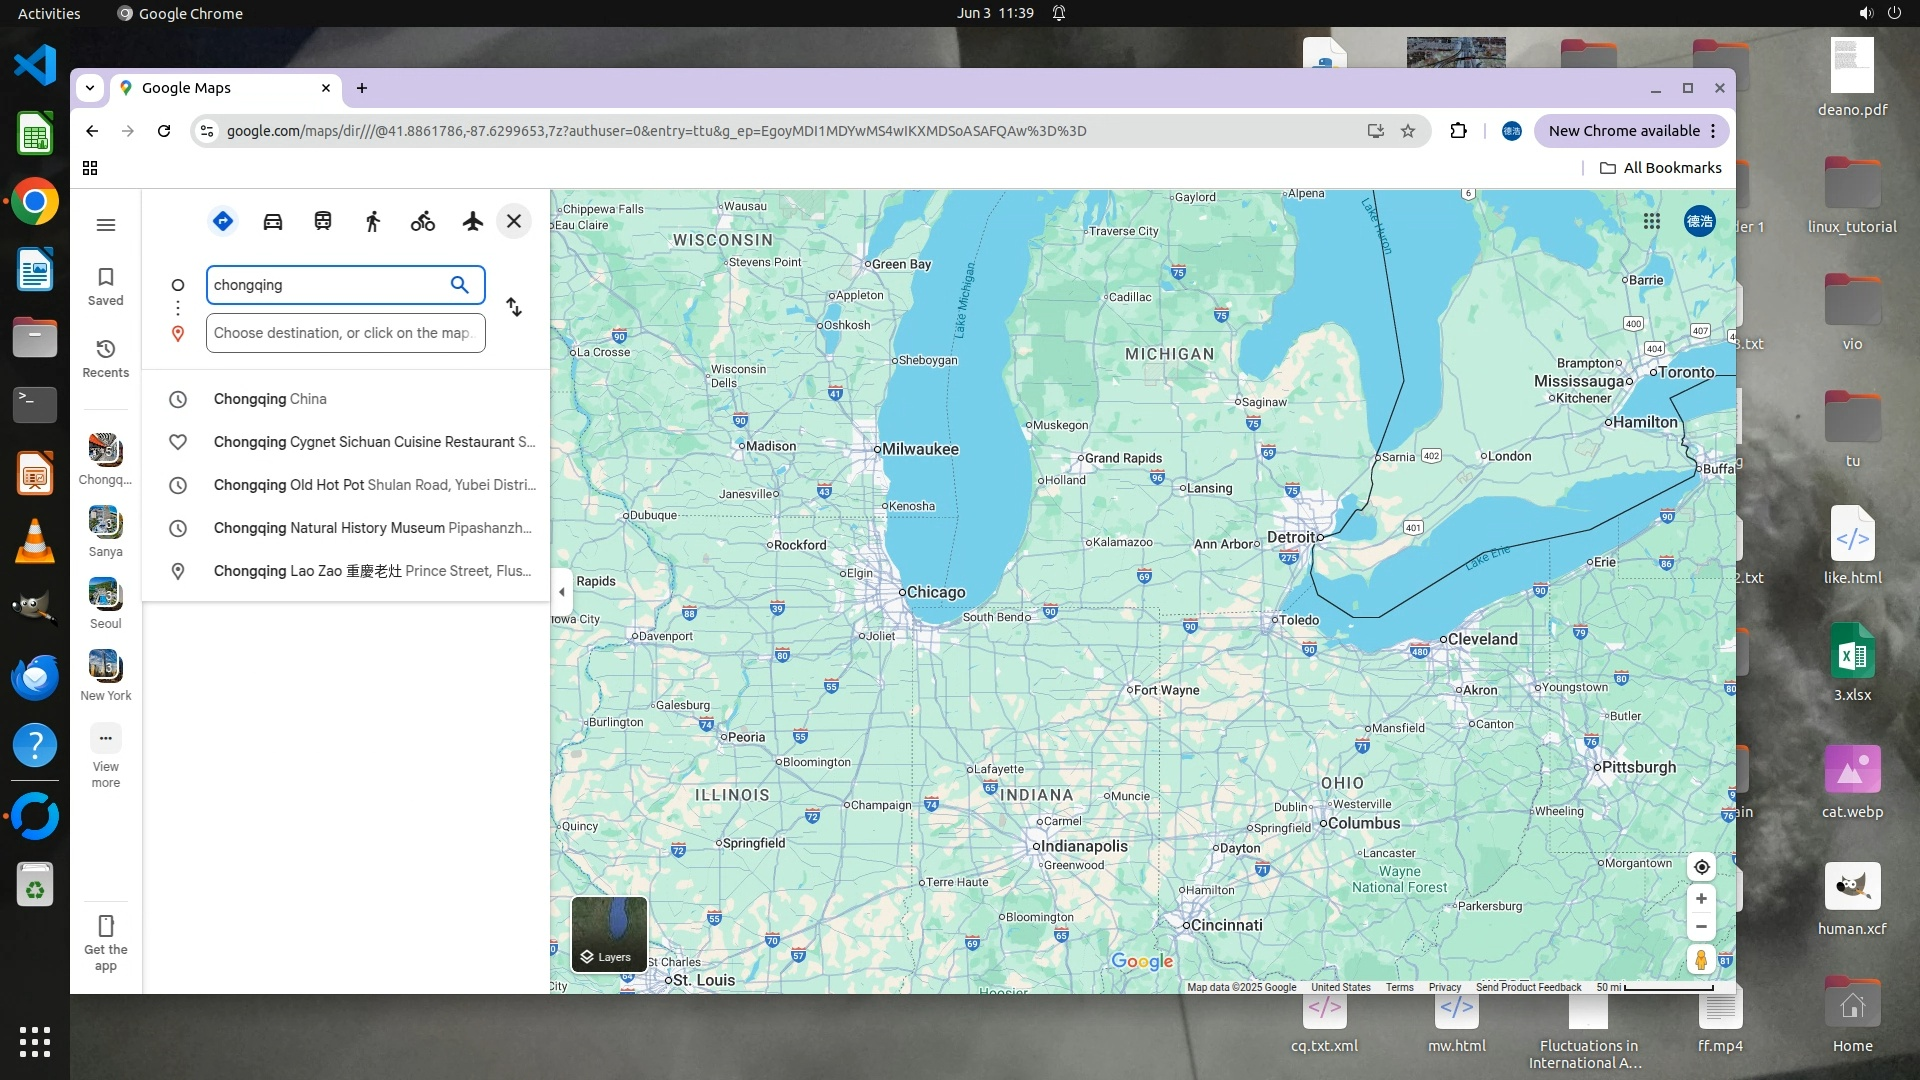The image size is (1920, 1080).
Task: Choose Chongqing Natural History Museum suggestion
Action: tap(372, 528)
